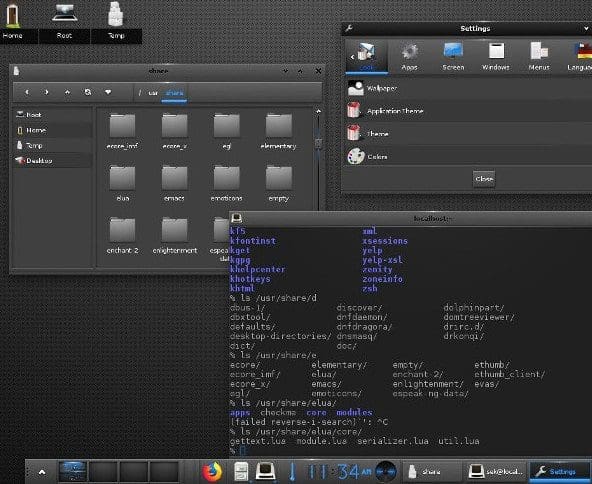
Task: Click the favorites heart icon in file manager
Action: 108,92
